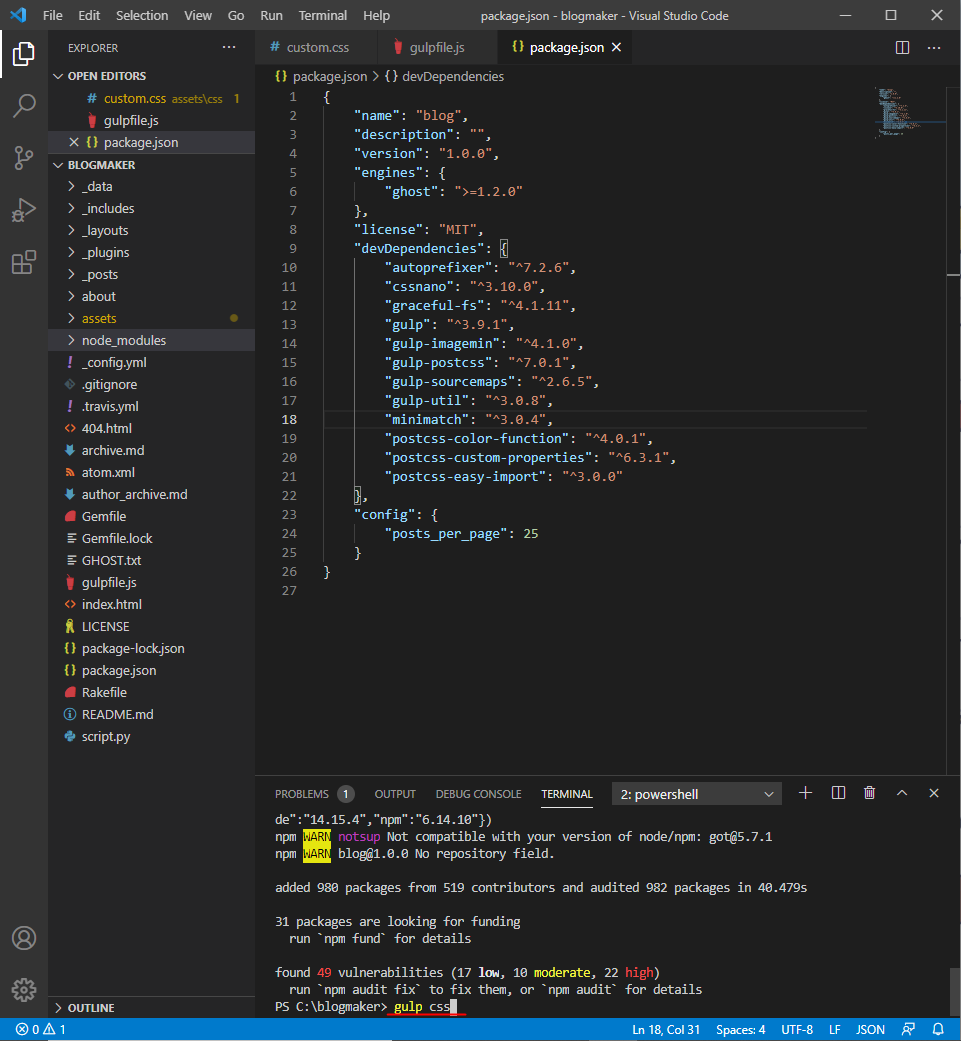This screenshot has height=1041, width=961.
Task: Open Run and Debug view
Action: pyautogui.click(x=24, y=210)
